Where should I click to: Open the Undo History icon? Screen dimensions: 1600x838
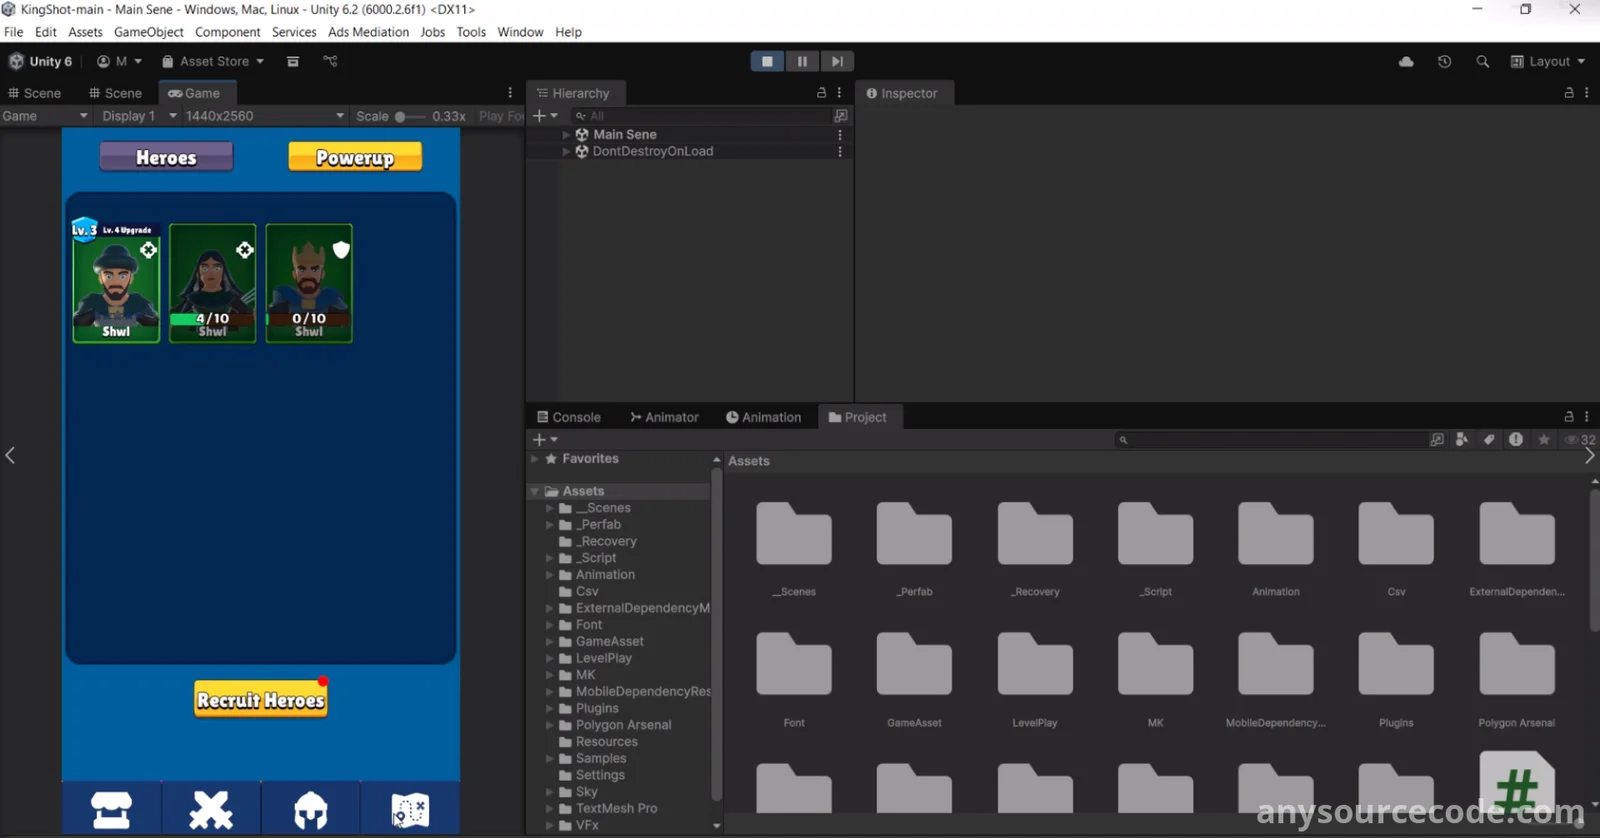[x=1444, y=62]
